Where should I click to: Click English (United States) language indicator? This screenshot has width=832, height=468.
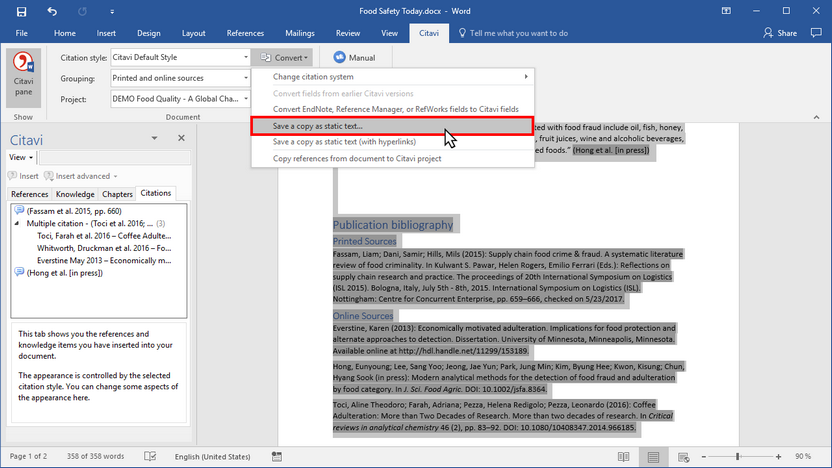(212, 456)
